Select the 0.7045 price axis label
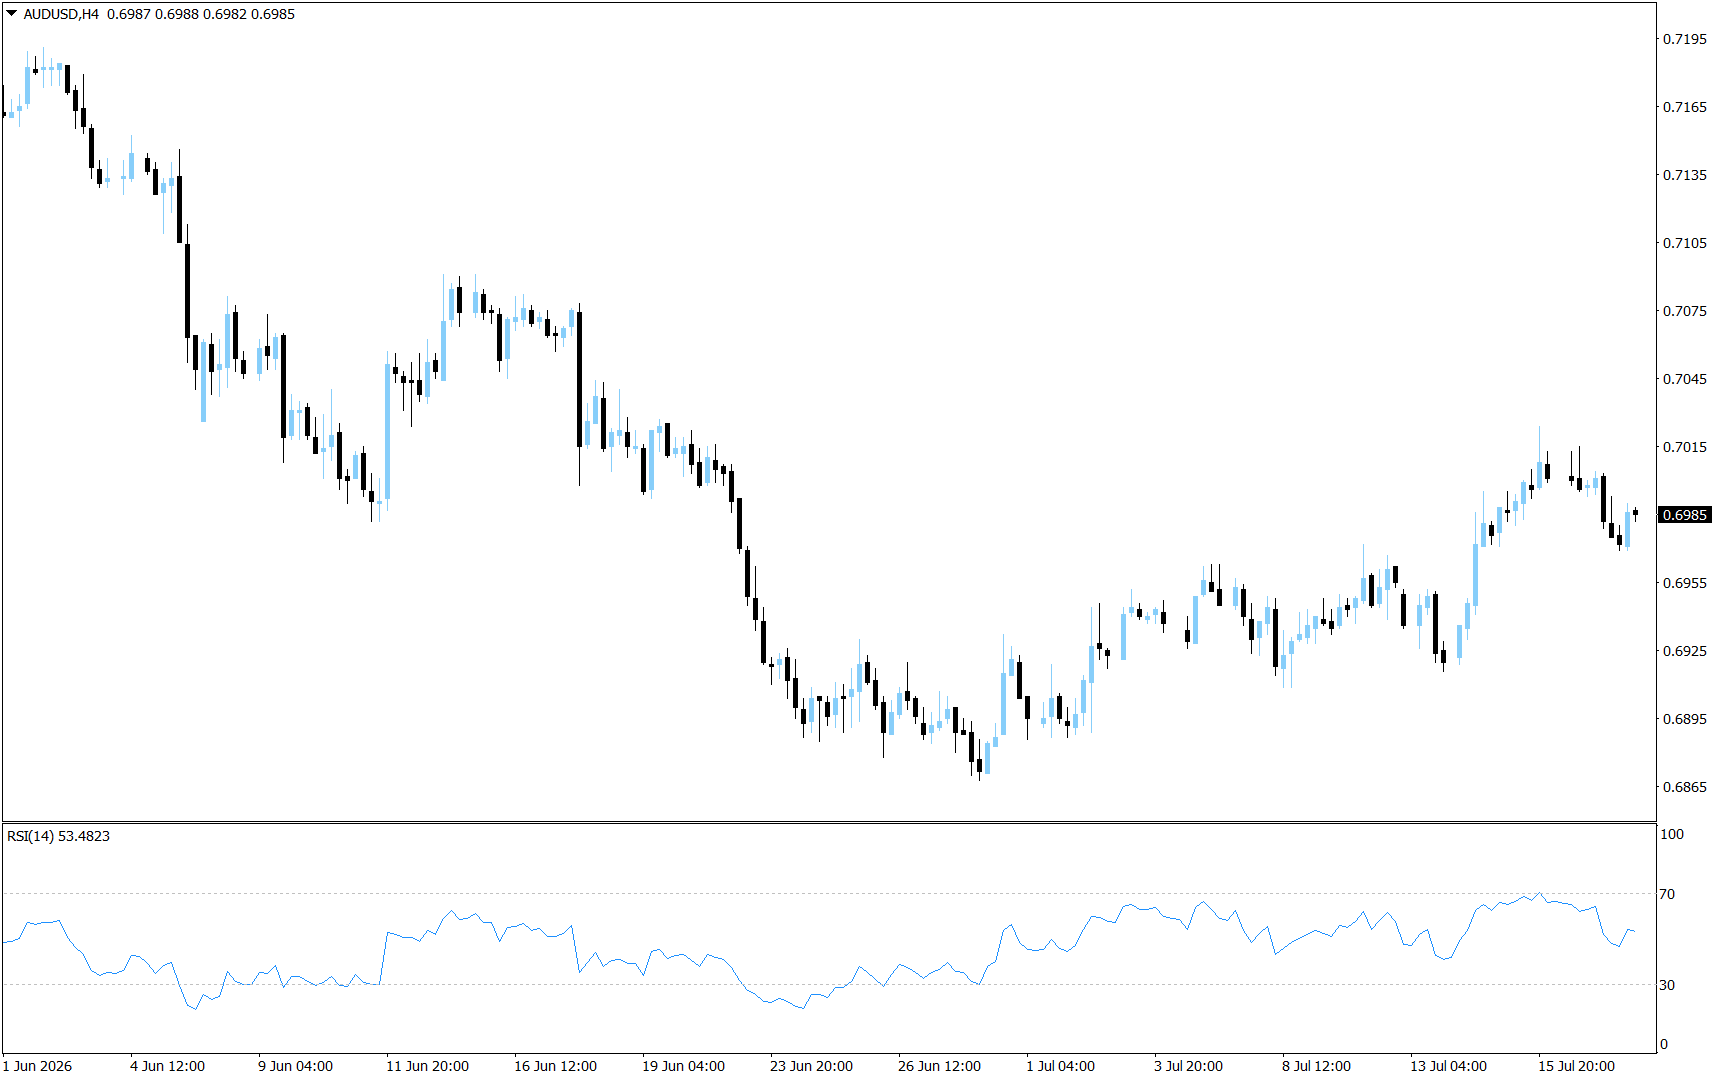Image resolution: width=1720 pixels, height=1080 pixels. [x=1684, y=379]
